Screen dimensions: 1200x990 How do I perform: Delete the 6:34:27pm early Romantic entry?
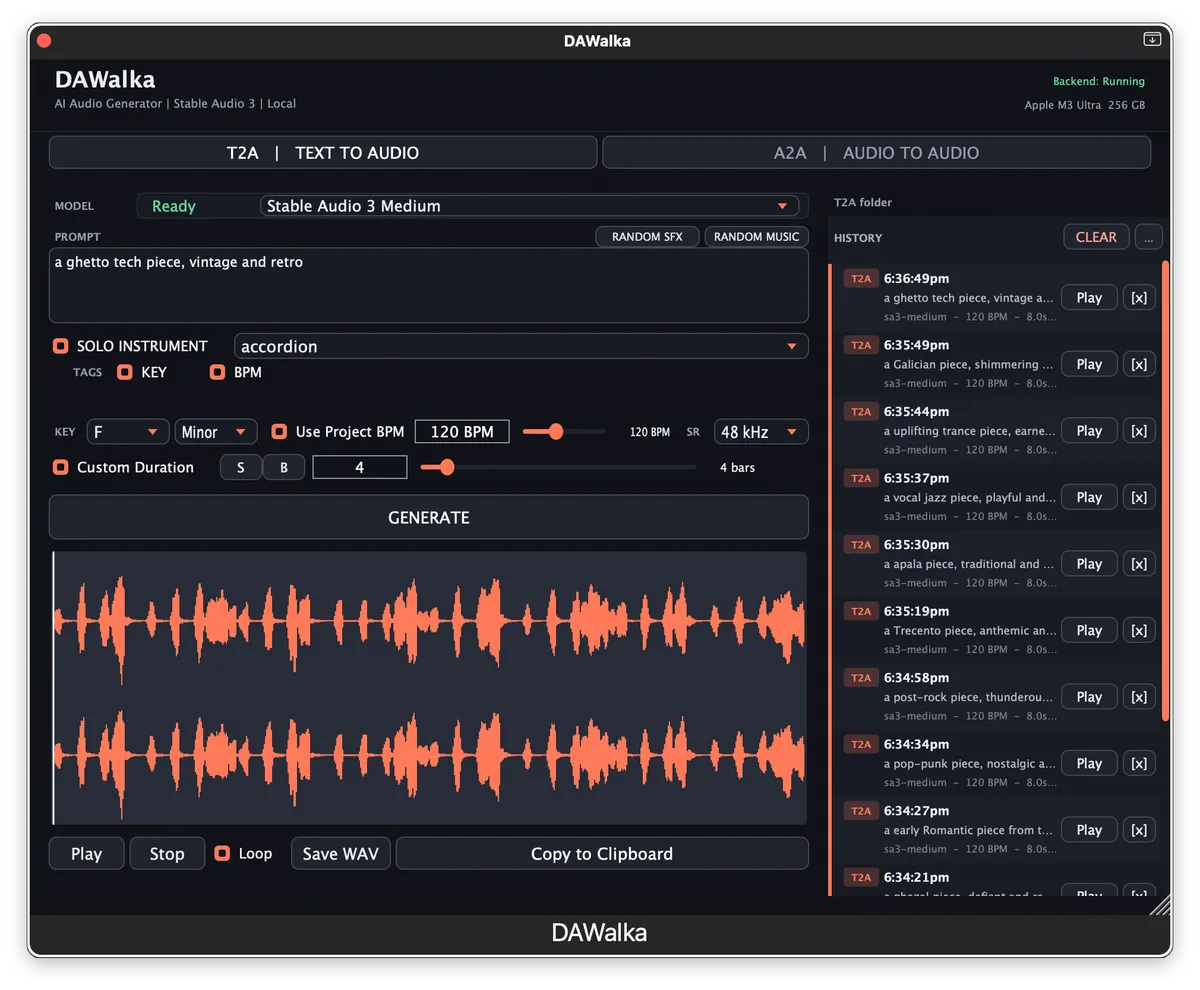[x=1139, y=830]
